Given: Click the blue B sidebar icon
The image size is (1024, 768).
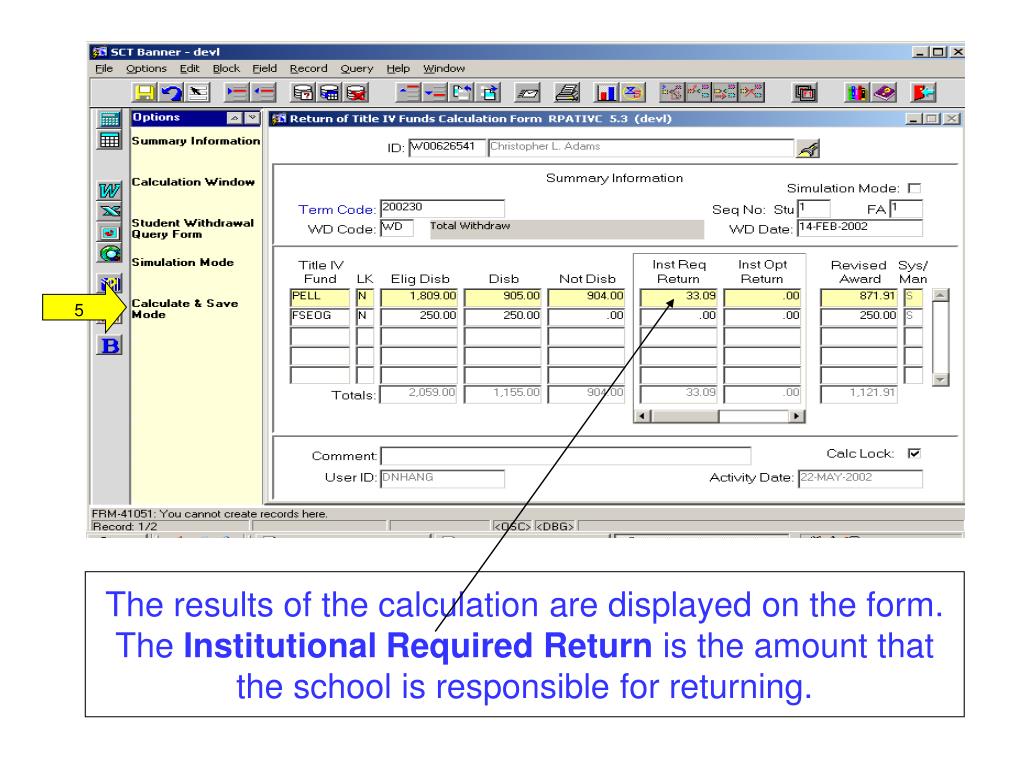Looking at the screenshot, I should point(110,345).
